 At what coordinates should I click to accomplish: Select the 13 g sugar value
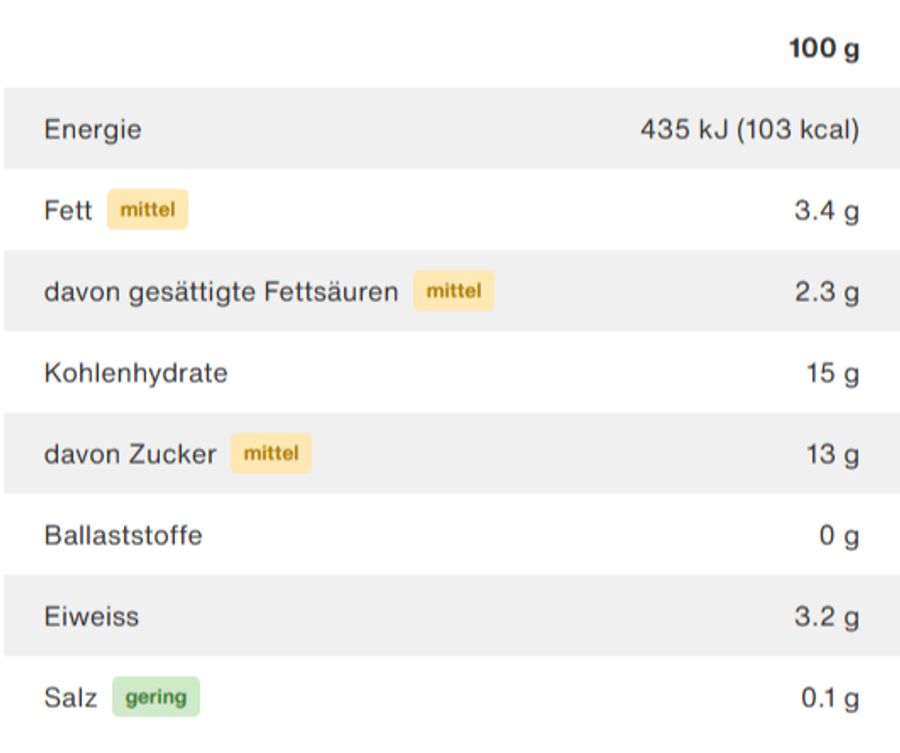pyautogui.click(x=832, y=454)
